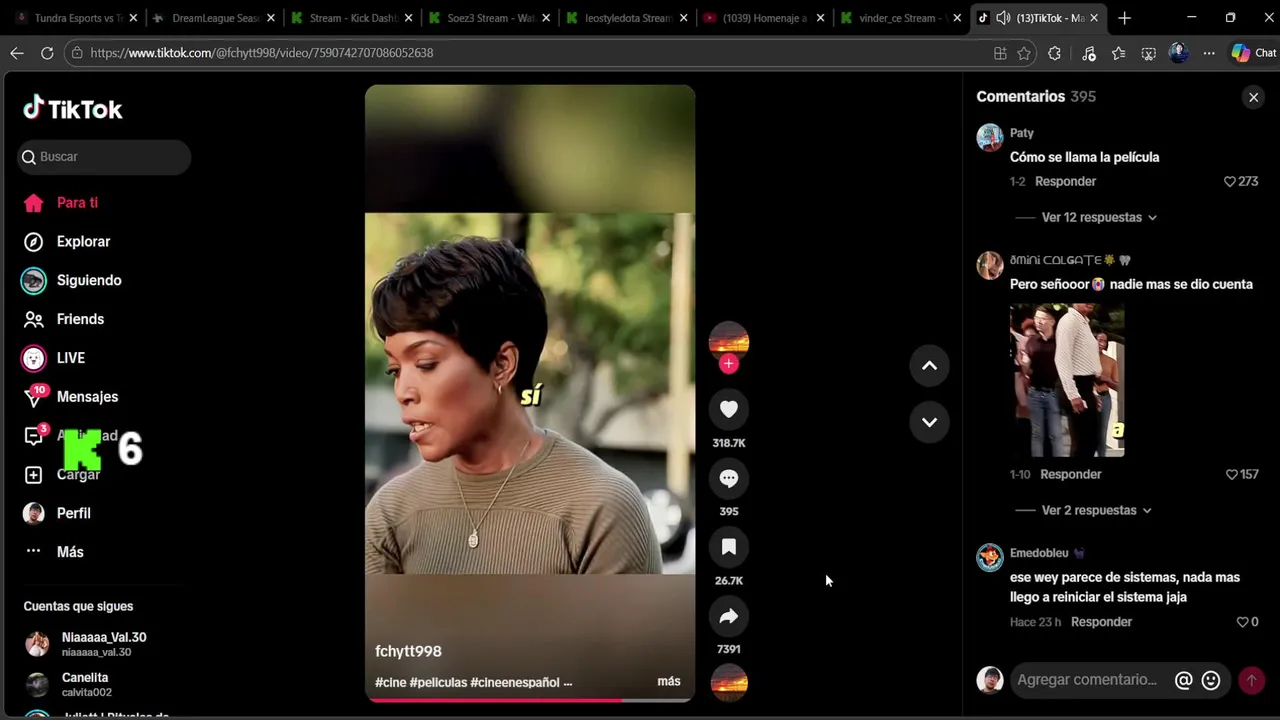This screenshot has height=720, width=1280.
Task: Share the video with arrow icon
Action: pos(729,616)
